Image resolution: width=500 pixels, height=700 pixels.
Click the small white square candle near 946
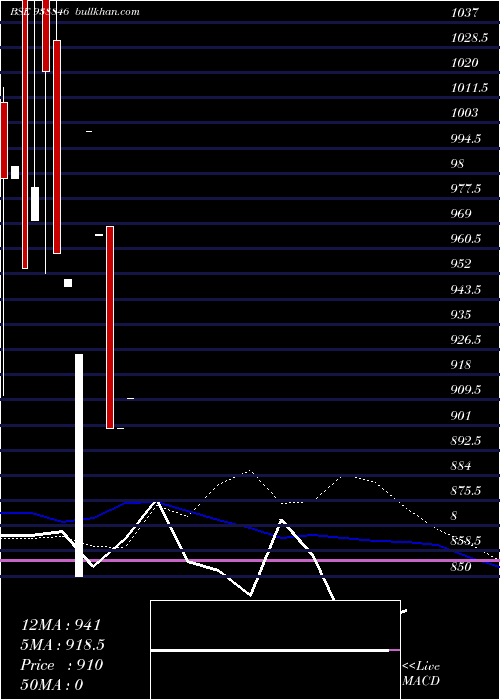click(68, 283)
